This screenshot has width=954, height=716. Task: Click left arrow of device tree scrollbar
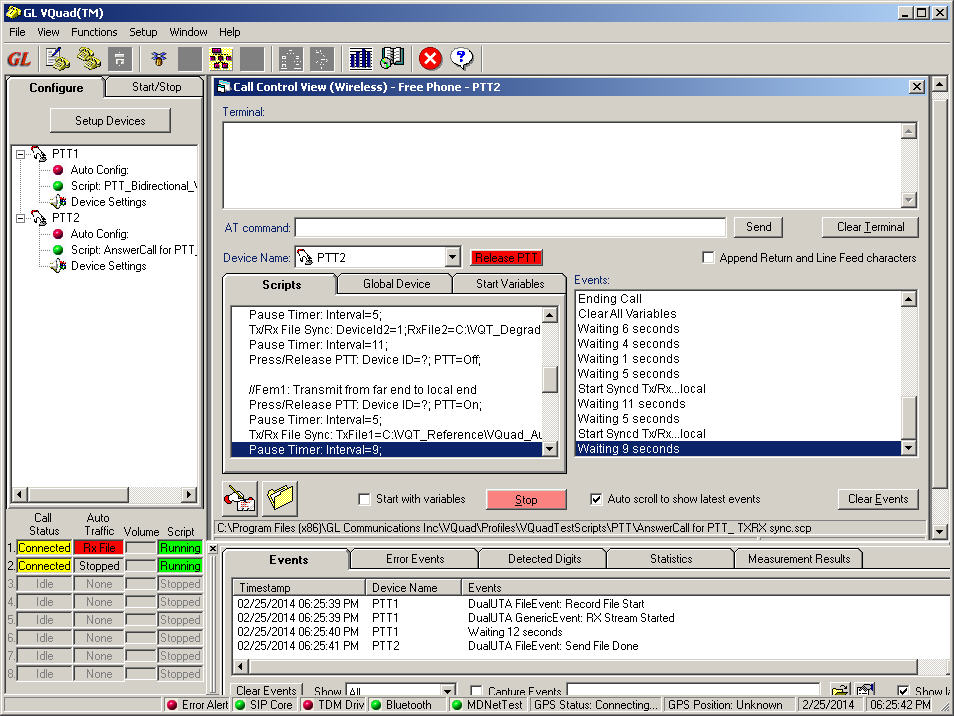19,494
